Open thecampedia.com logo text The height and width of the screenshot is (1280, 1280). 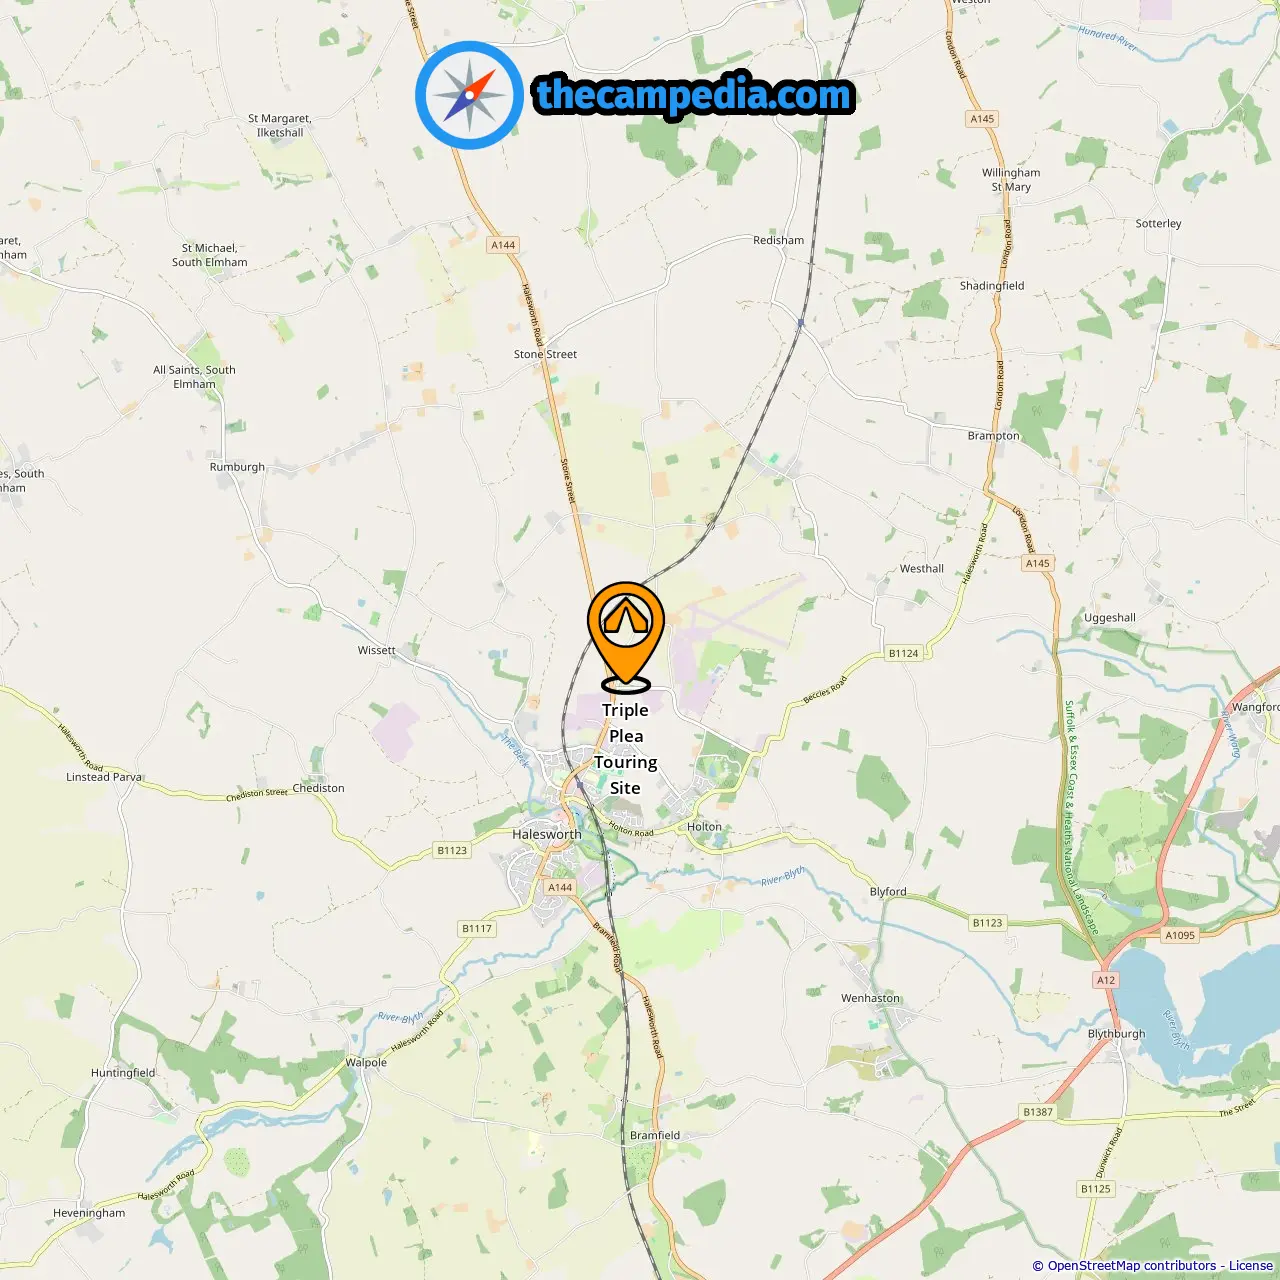point(694,95)
